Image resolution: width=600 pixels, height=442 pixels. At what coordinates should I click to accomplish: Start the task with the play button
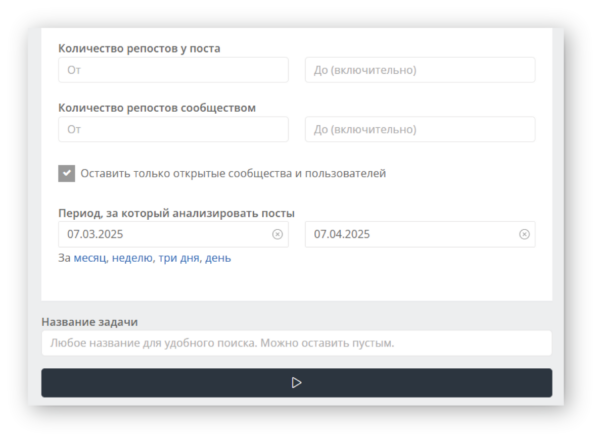(297, 383)
